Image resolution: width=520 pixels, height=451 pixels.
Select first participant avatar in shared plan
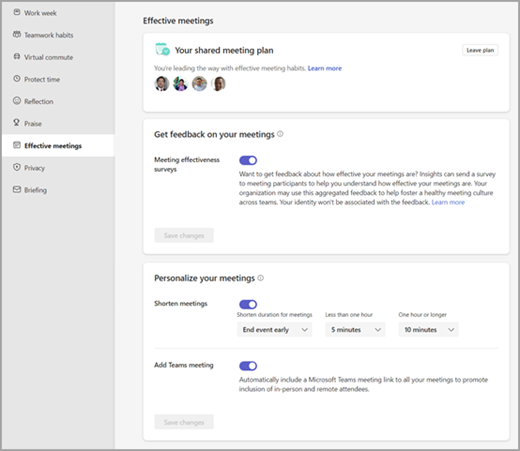pos(162,83)
